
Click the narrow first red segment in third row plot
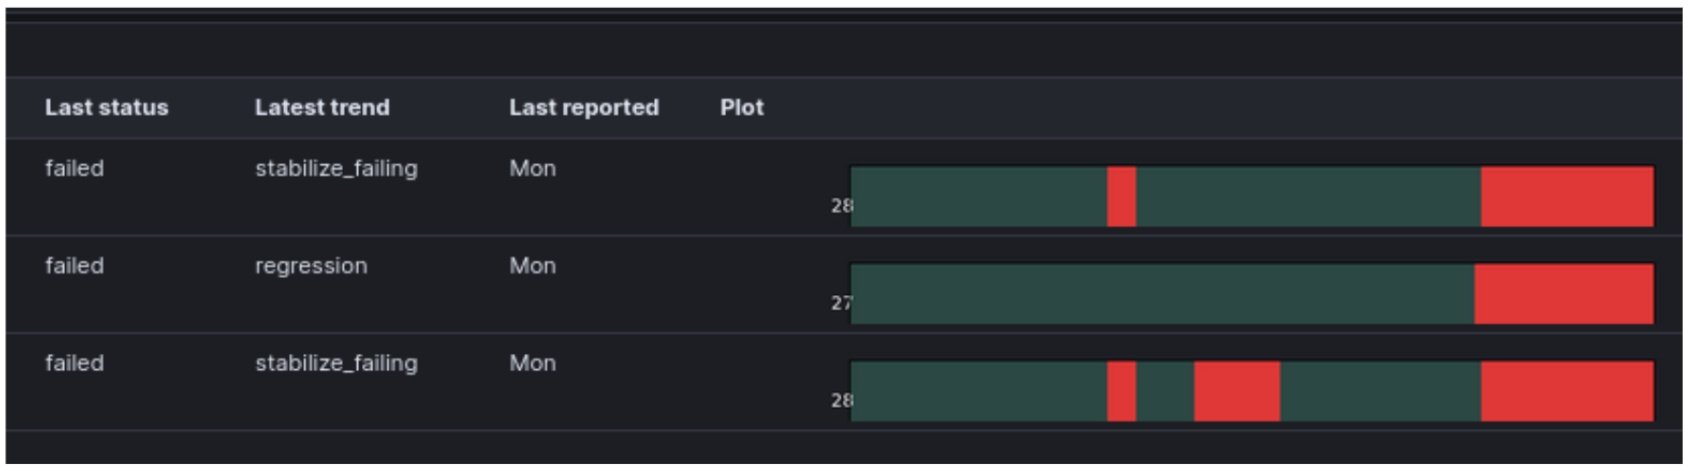(1121, 391)
